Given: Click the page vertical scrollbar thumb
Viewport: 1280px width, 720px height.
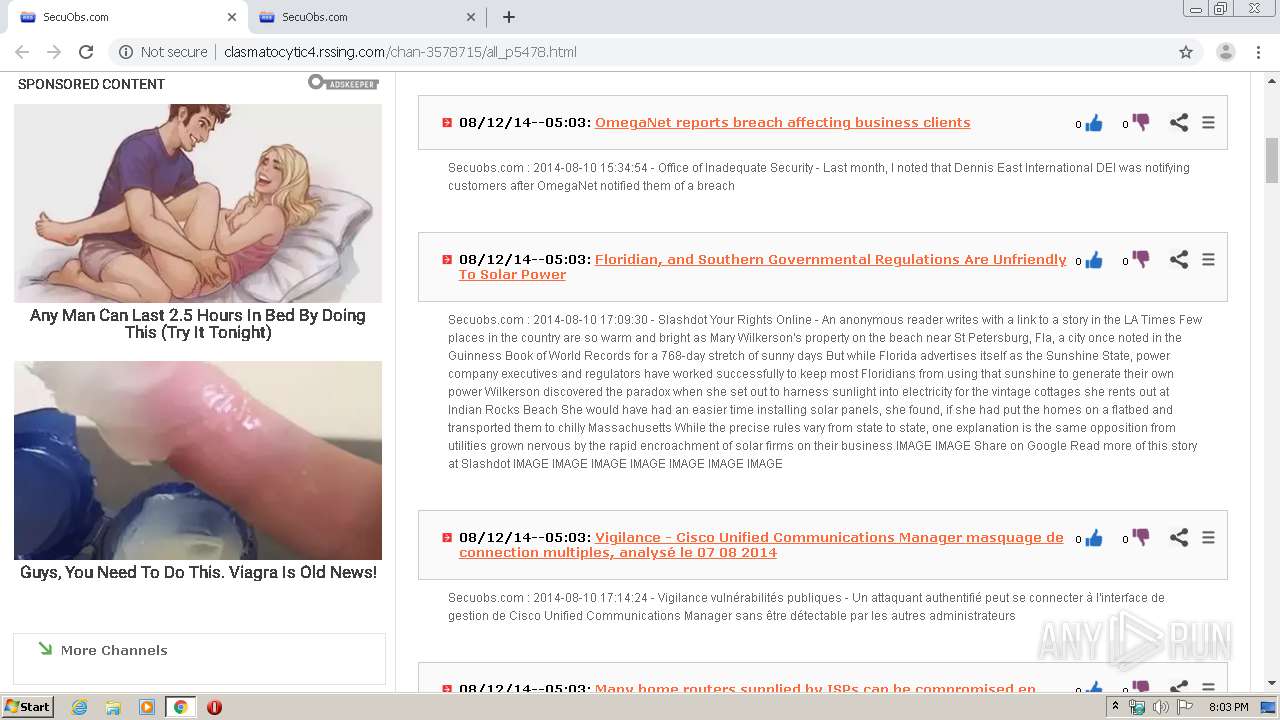Looking at the screenshot, I should [1272, 160].
